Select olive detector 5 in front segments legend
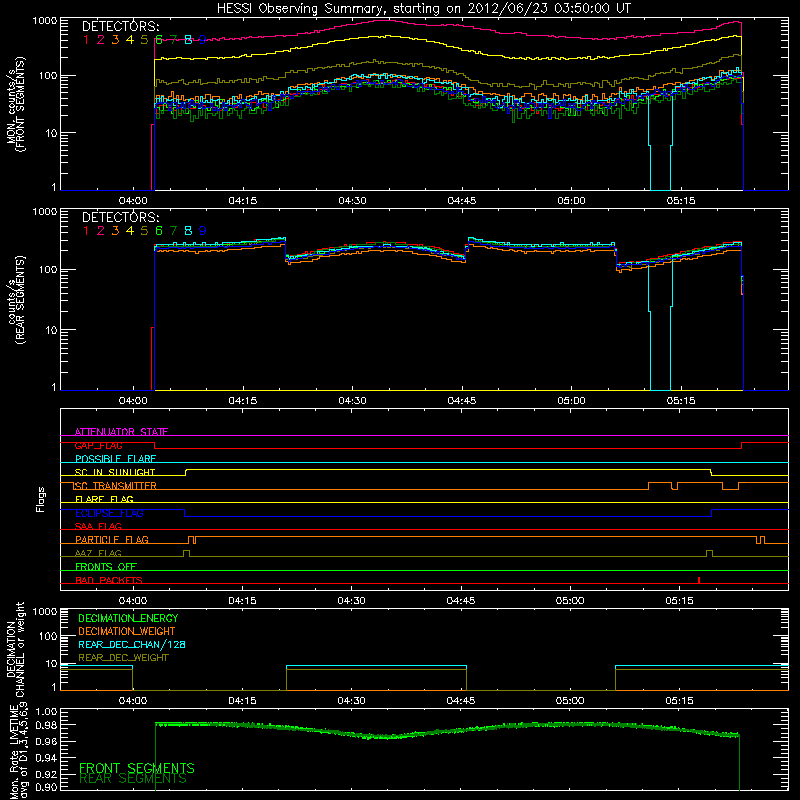800x800 pixels. [x=144, y=40]
